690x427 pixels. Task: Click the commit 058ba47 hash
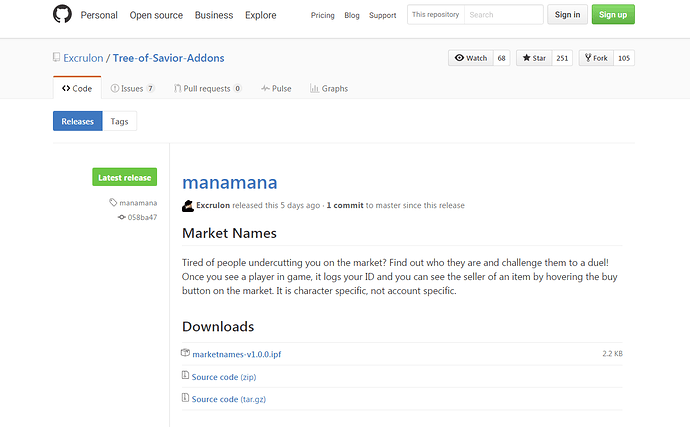(142, 217)
